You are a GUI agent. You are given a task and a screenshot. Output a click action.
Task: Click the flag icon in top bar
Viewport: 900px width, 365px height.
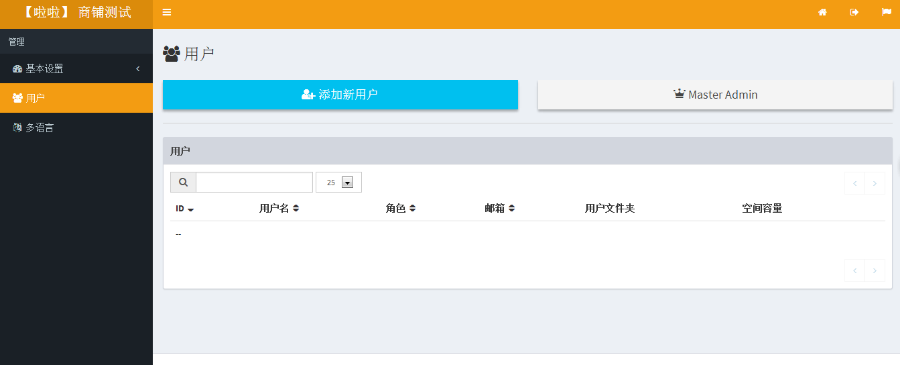pyautogui.click(x=886, y=12)
